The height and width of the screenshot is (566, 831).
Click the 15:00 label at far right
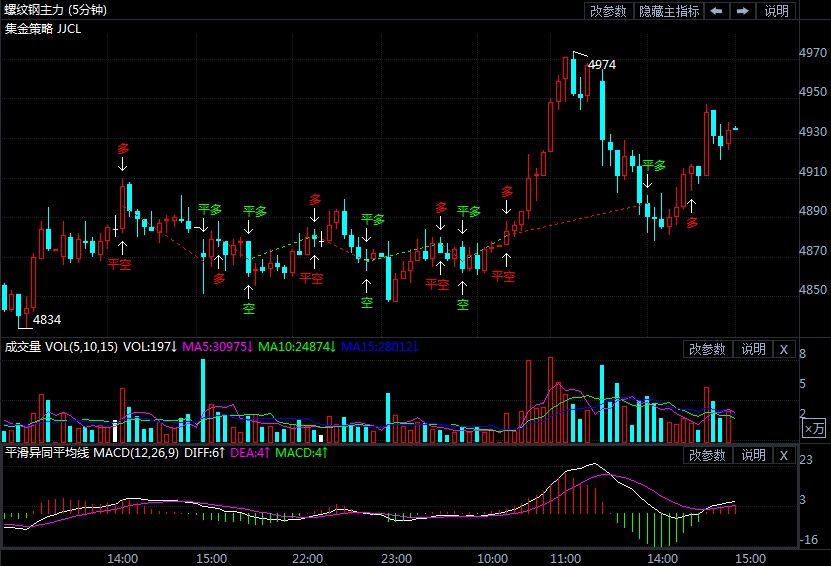click(750, 559)
